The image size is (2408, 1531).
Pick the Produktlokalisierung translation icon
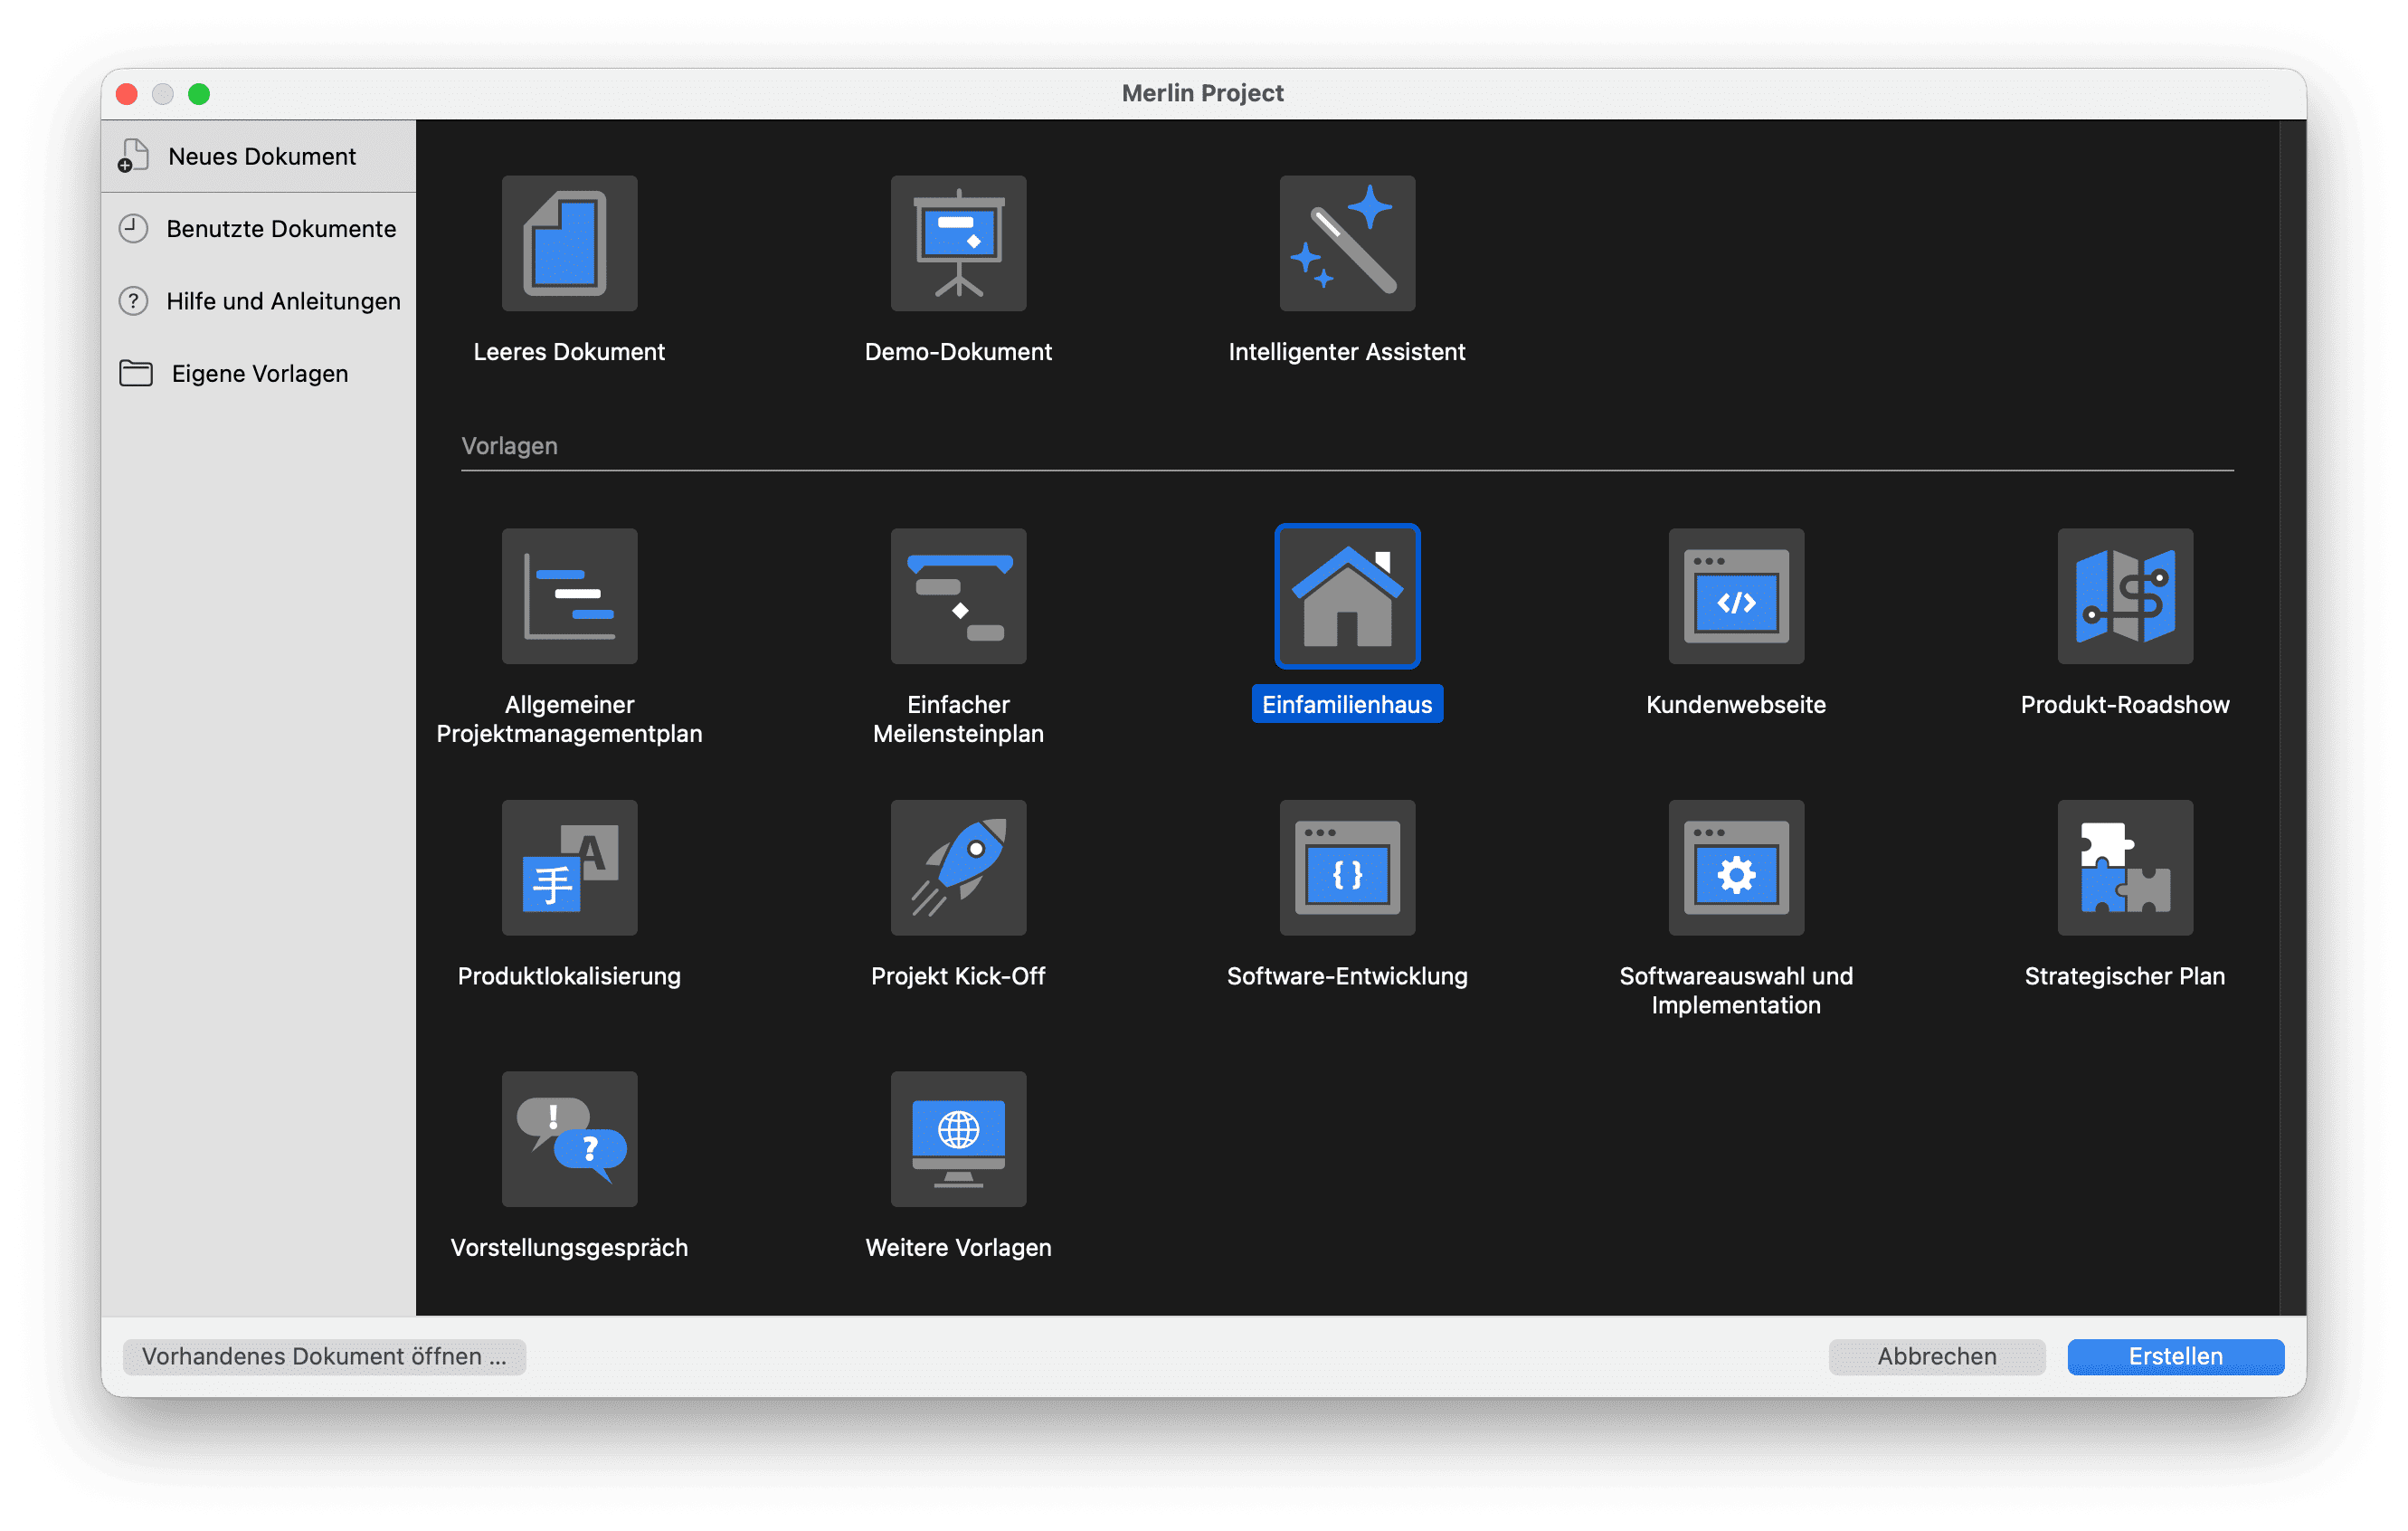click(x=569, y=868)
